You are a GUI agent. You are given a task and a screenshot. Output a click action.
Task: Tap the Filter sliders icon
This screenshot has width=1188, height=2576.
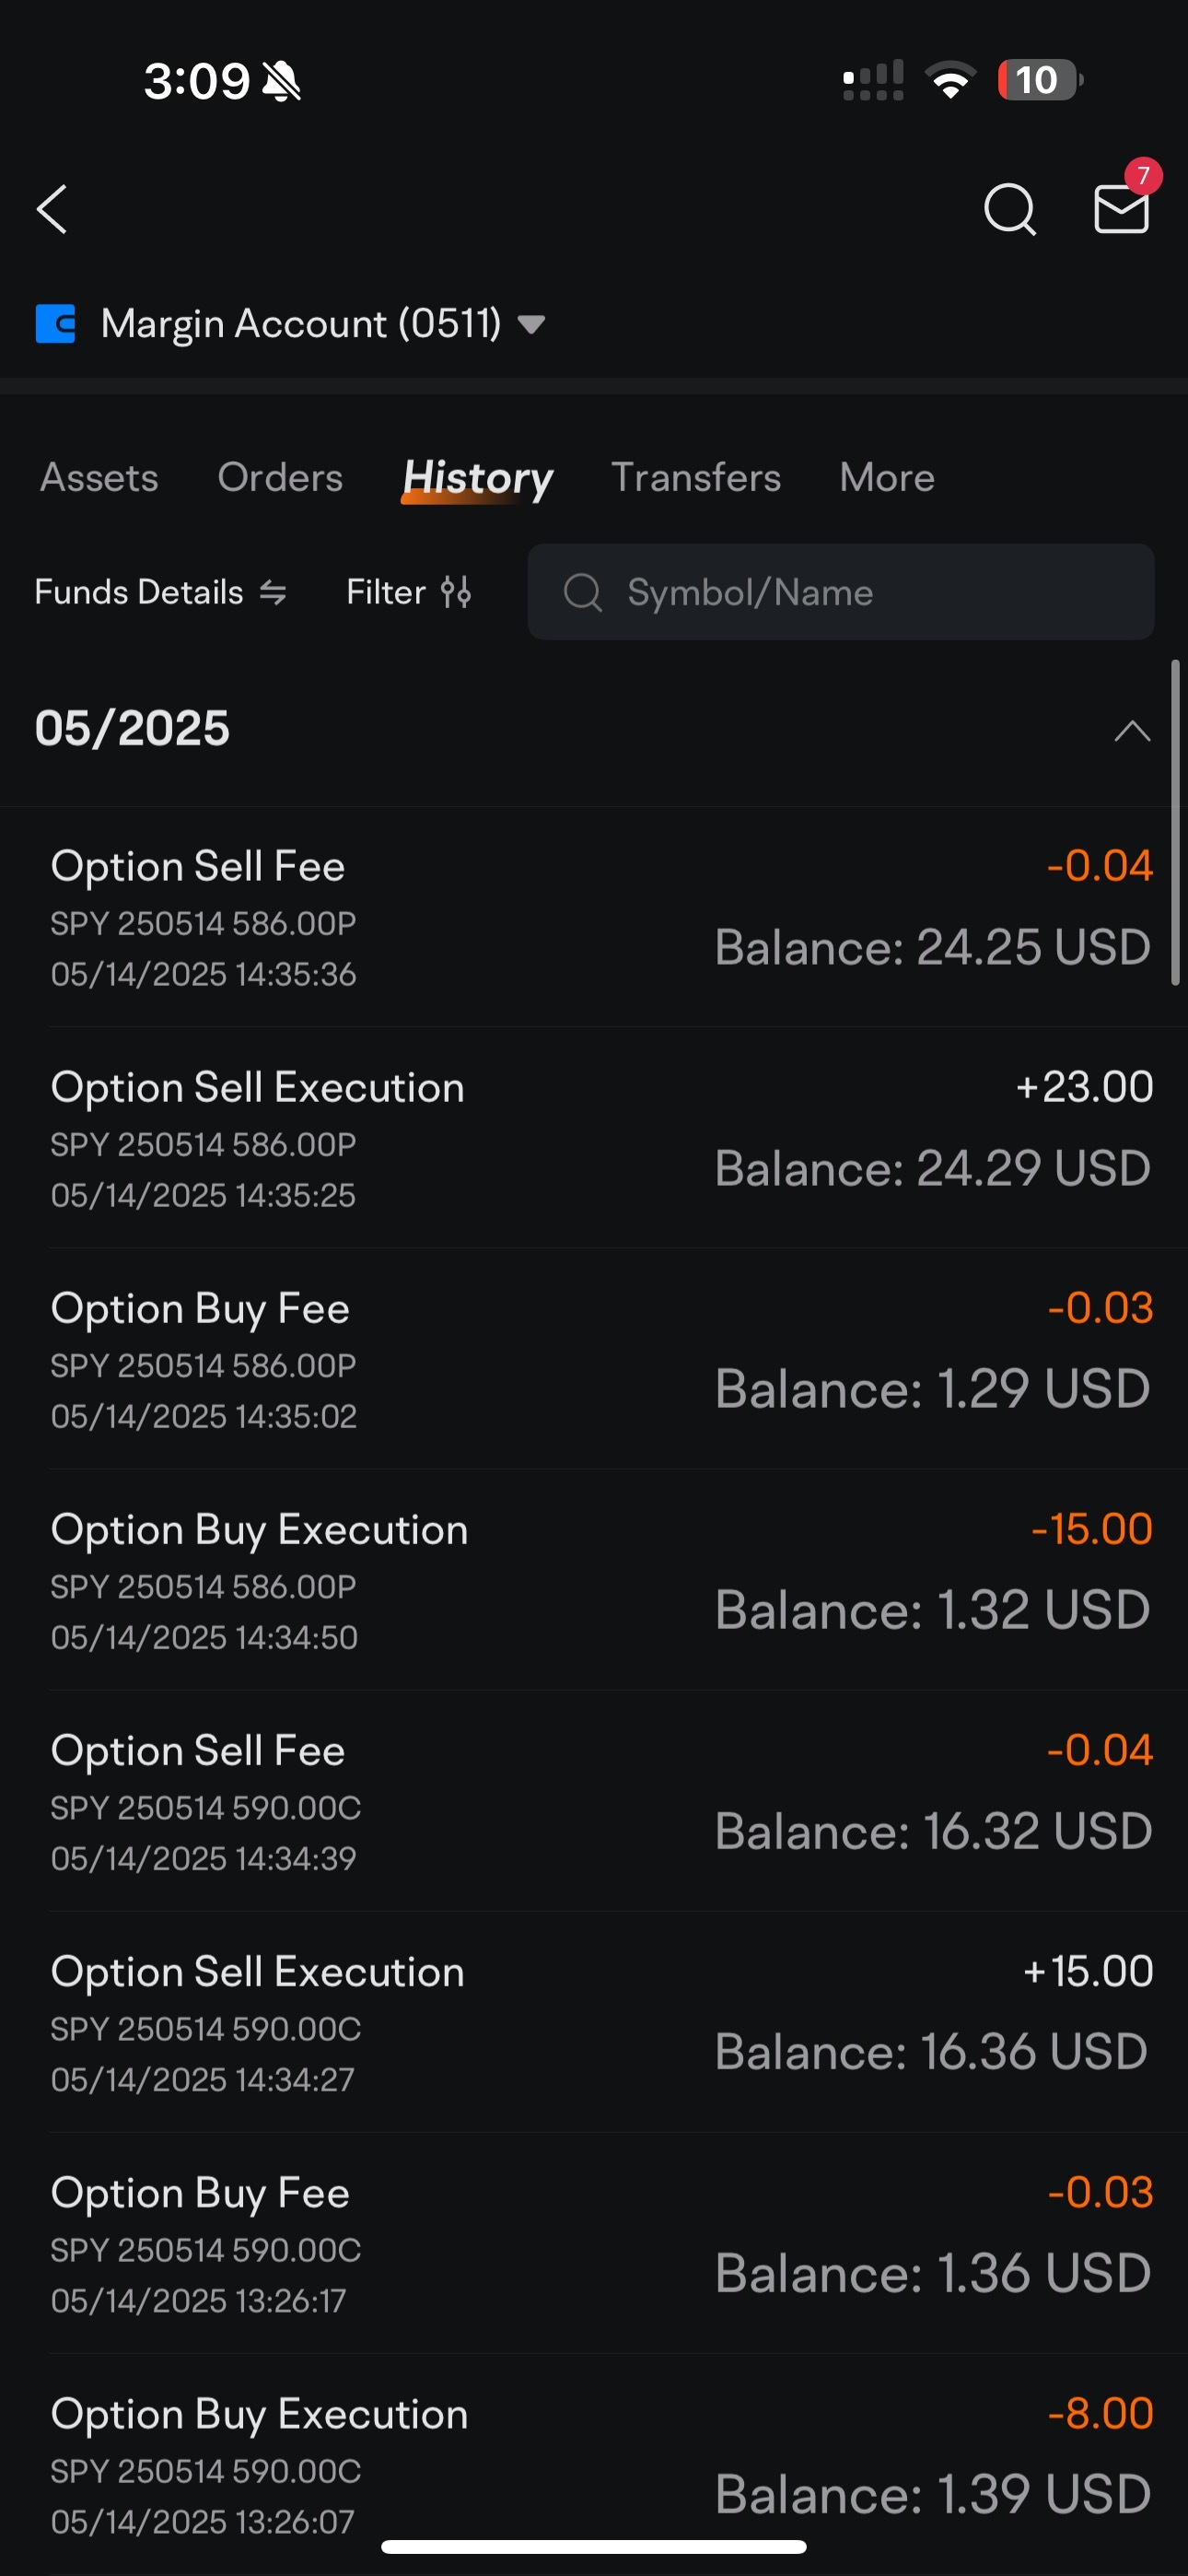[456, 592]
